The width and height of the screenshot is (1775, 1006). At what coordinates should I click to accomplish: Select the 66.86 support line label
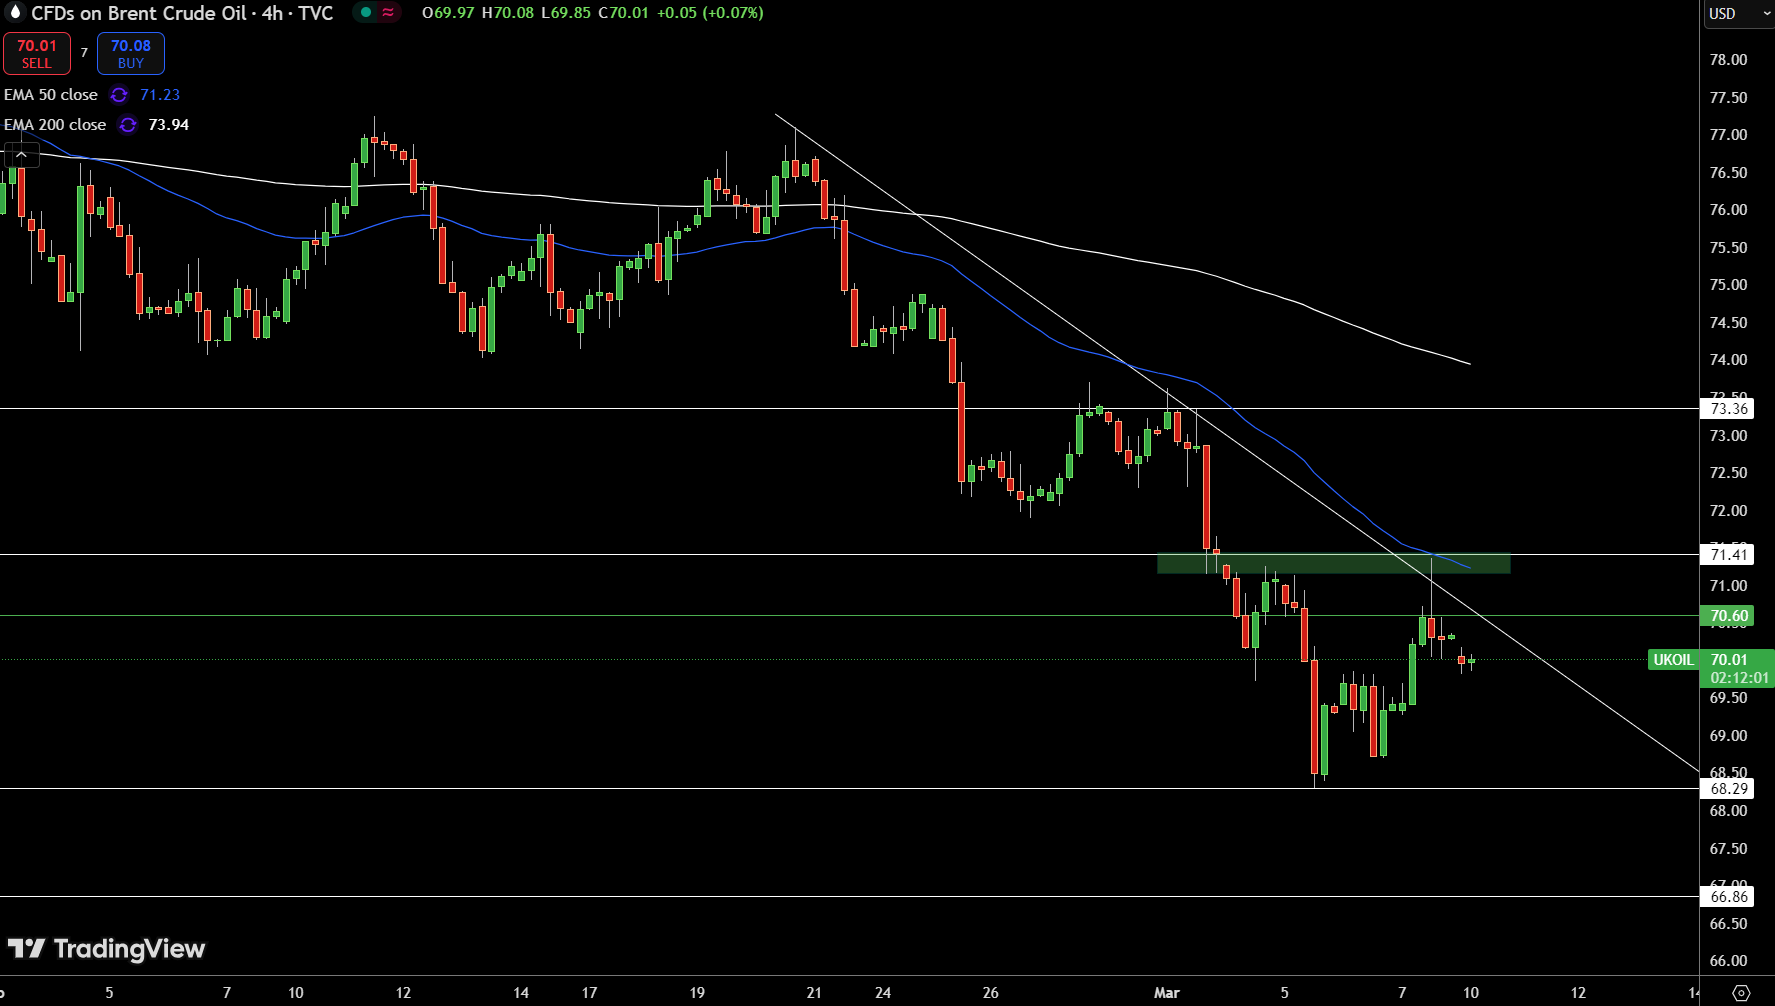pyautogui.click(x=1728, y=897)
